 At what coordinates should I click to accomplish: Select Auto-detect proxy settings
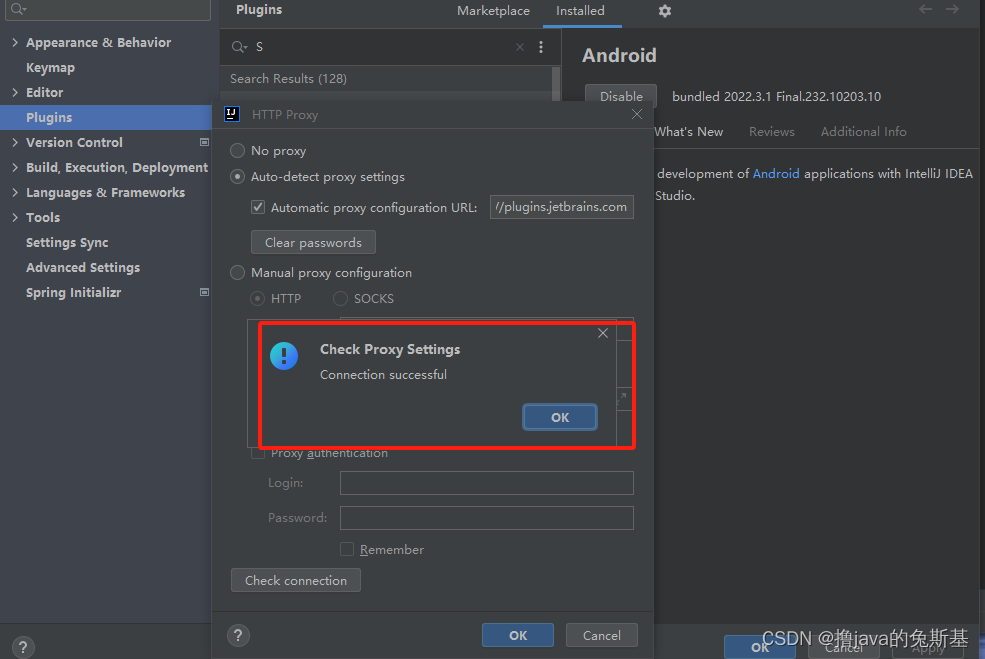[x=237, y=177]
